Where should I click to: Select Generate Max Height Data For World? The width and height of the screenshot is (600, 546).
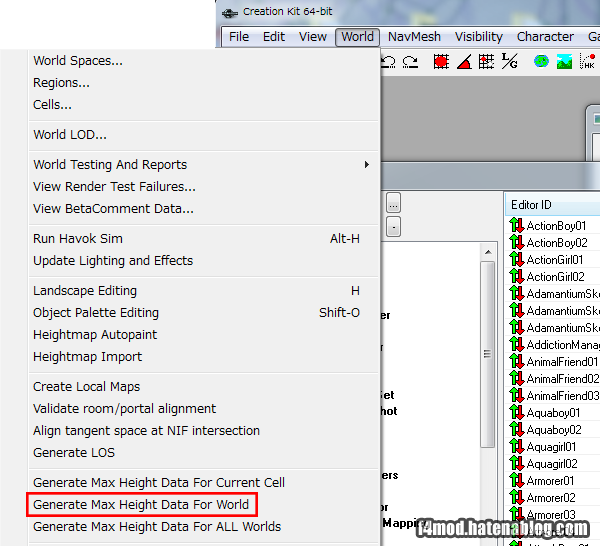tap(204, 505)
